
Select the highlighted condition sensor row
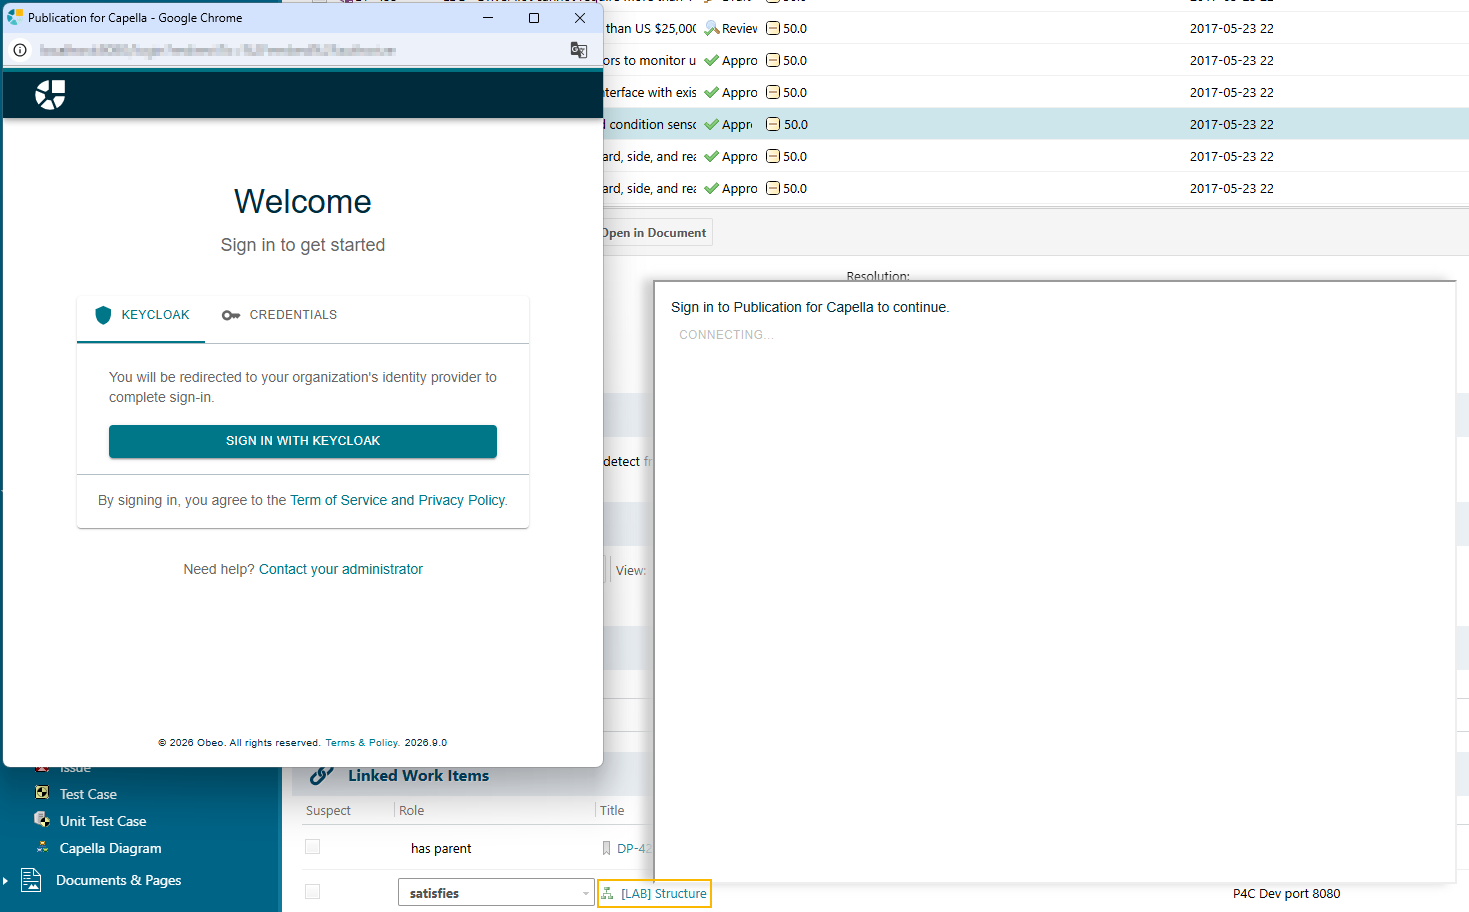(x=1036, y=124)
